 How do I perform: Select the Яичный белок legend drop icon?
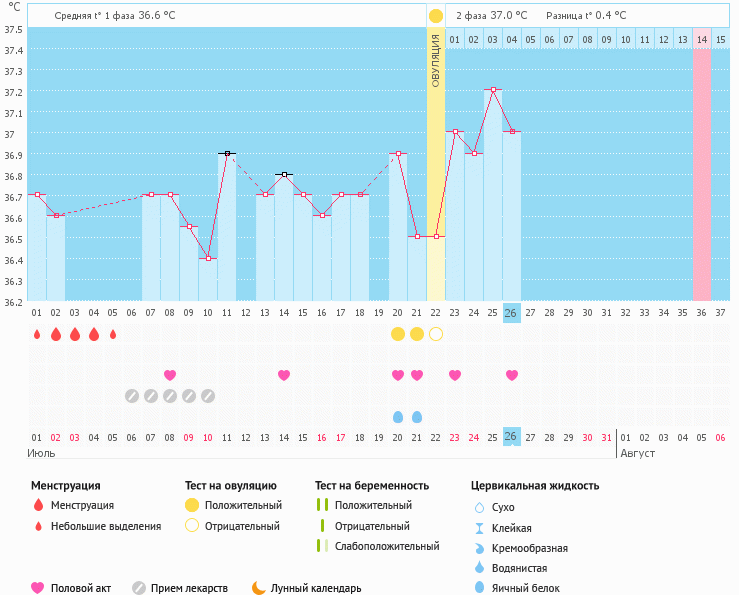tap(480, 588)
